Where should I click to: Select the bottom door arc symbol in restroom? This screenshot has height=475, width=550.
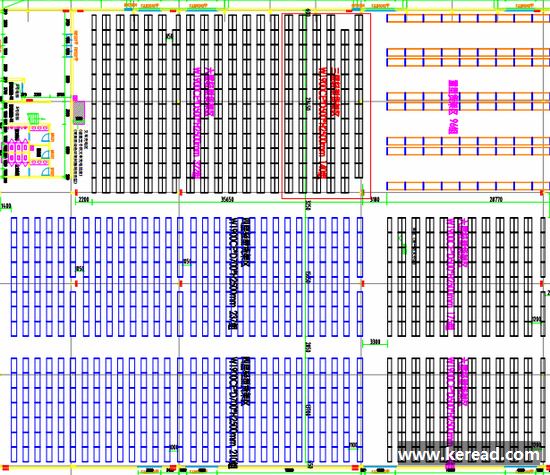coord(46,172)
